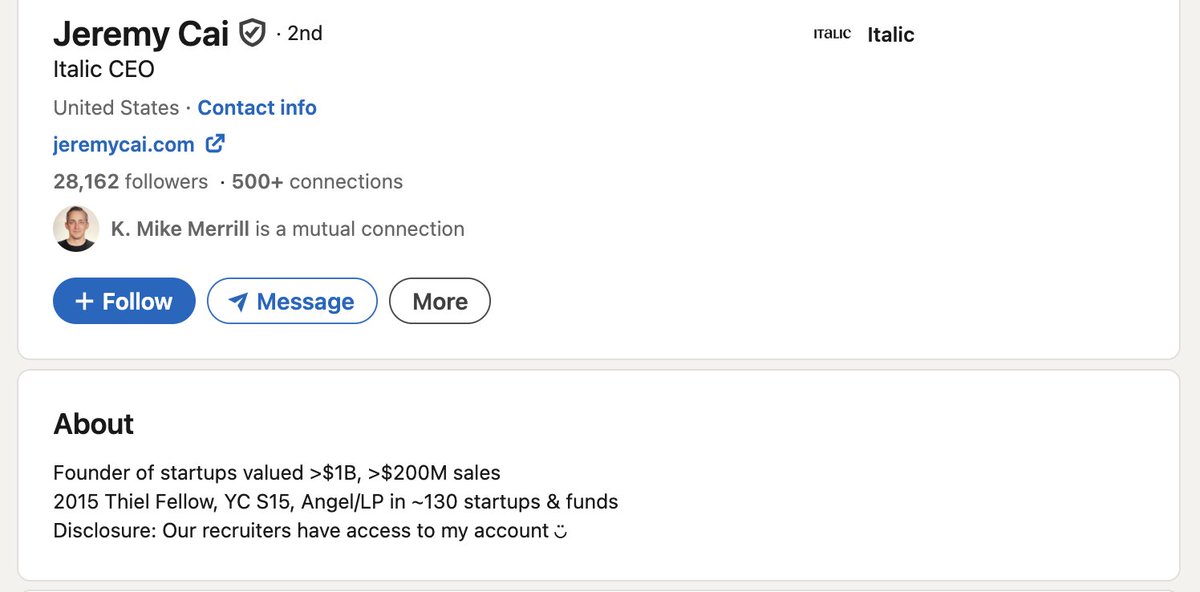Click the paper plane icon in Message
The height and width of the screenshot is (592, 1200).
click(x=238, y=302)
